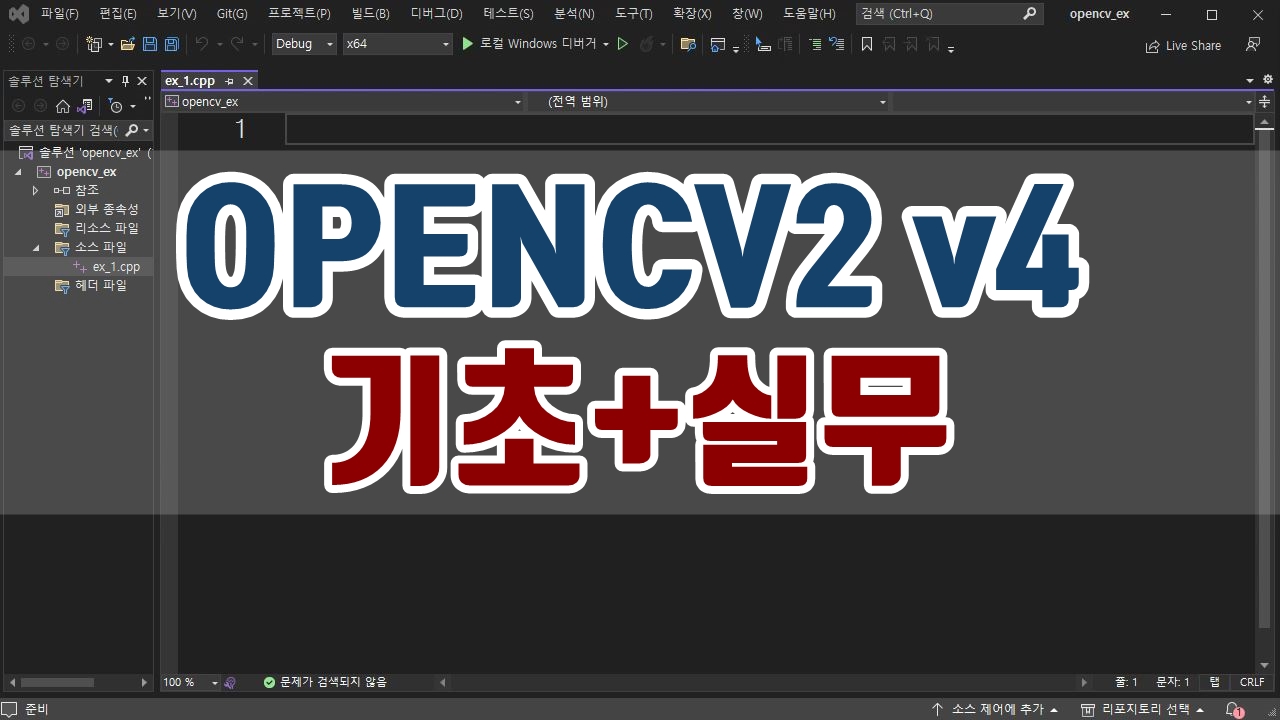Open the Git(G) menu
This screenshot has height=720, width=1280.
point(232,14)
